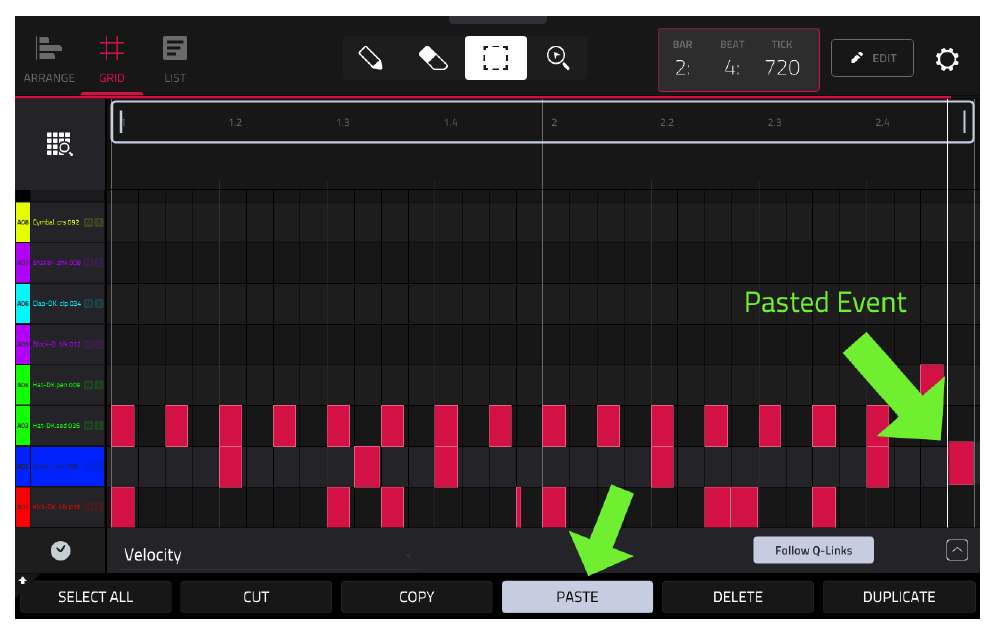Click the CUT button
Image resolution: width=996 pixels, height=636 pixels.
point(256,597)
